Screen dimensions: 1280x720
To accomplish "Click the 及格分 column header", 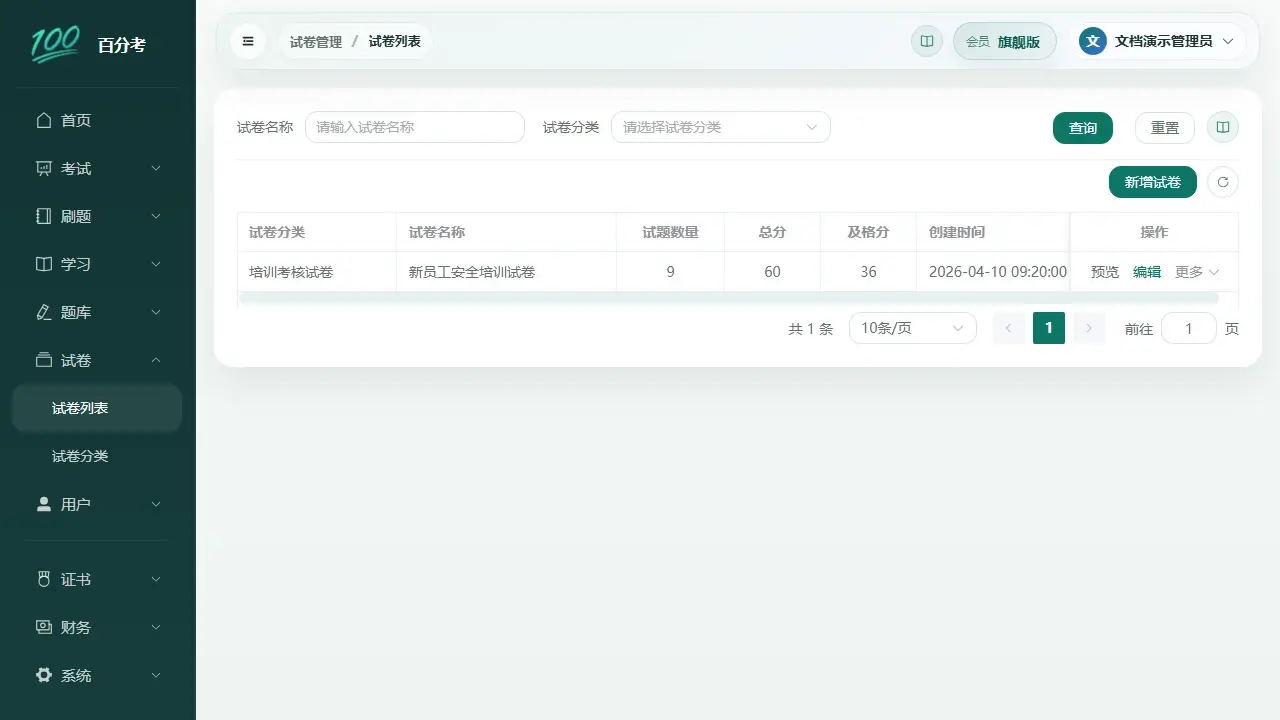I will (x=869, y=232).
